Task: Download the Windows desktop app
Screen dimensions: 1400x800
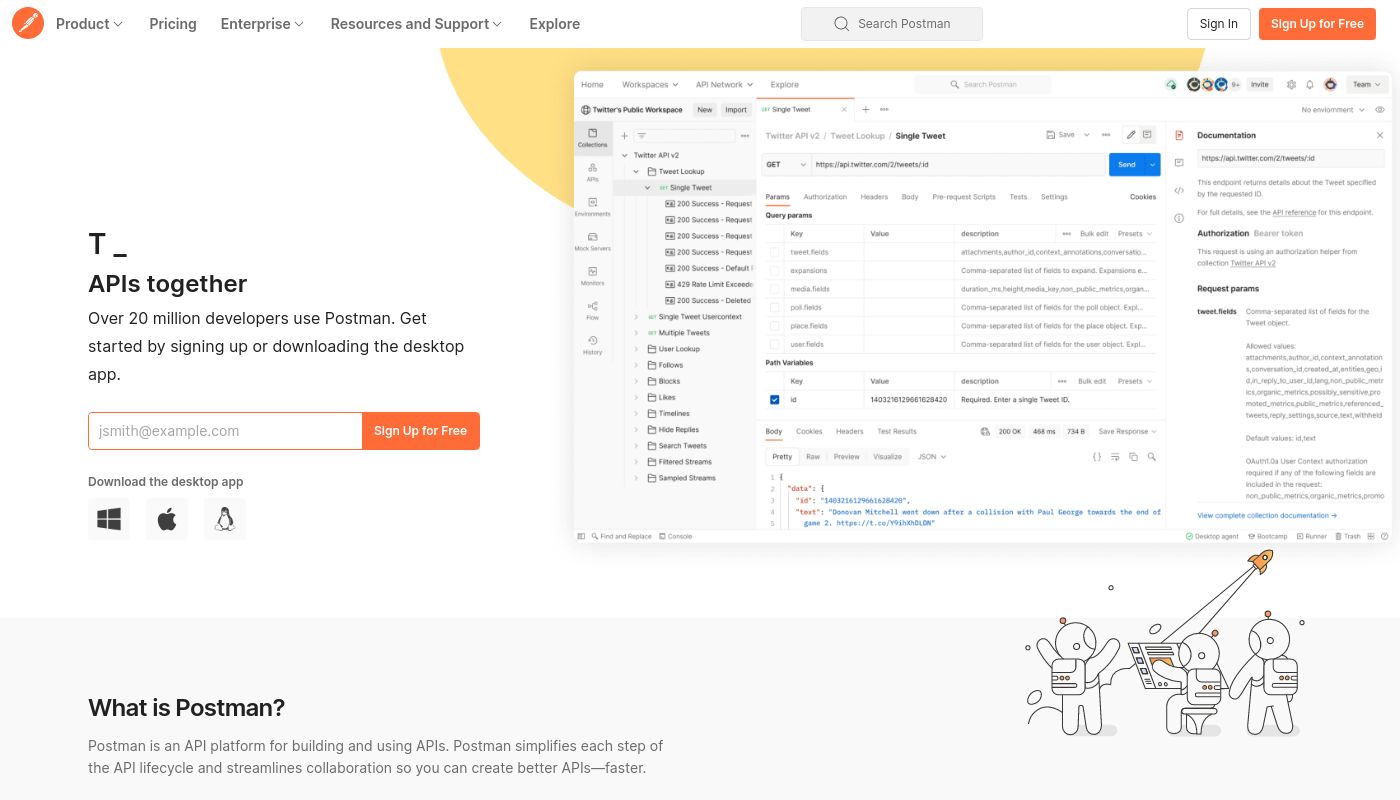Action: [x=109, y=519]
